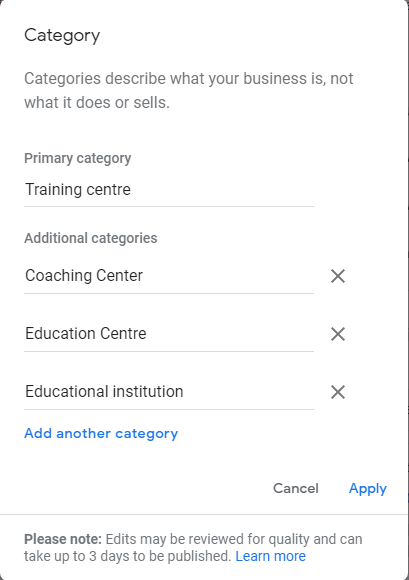Screen dimensions: 409x580
Task: Cancel the category changes
Action: coord(295,488)
